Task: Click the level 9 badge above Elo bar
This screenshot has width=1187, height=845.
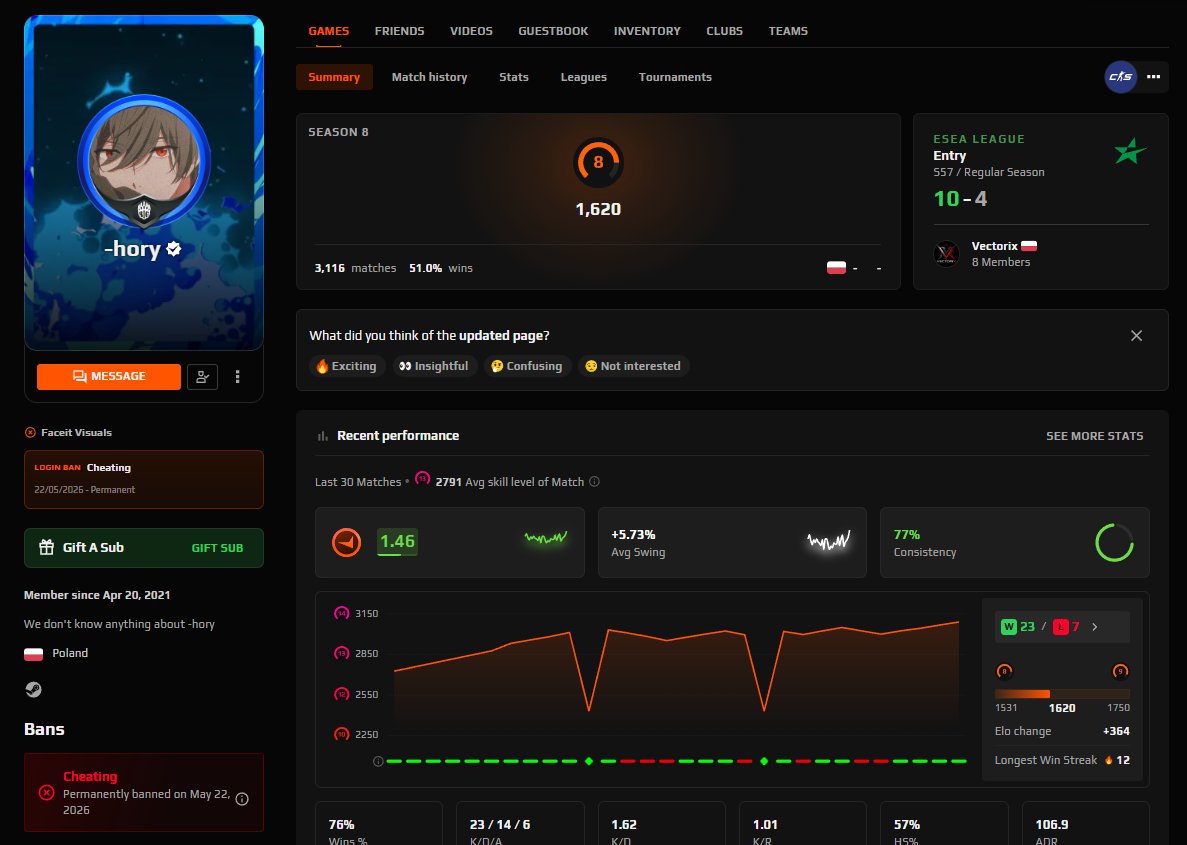Action: click(1120, 672)
